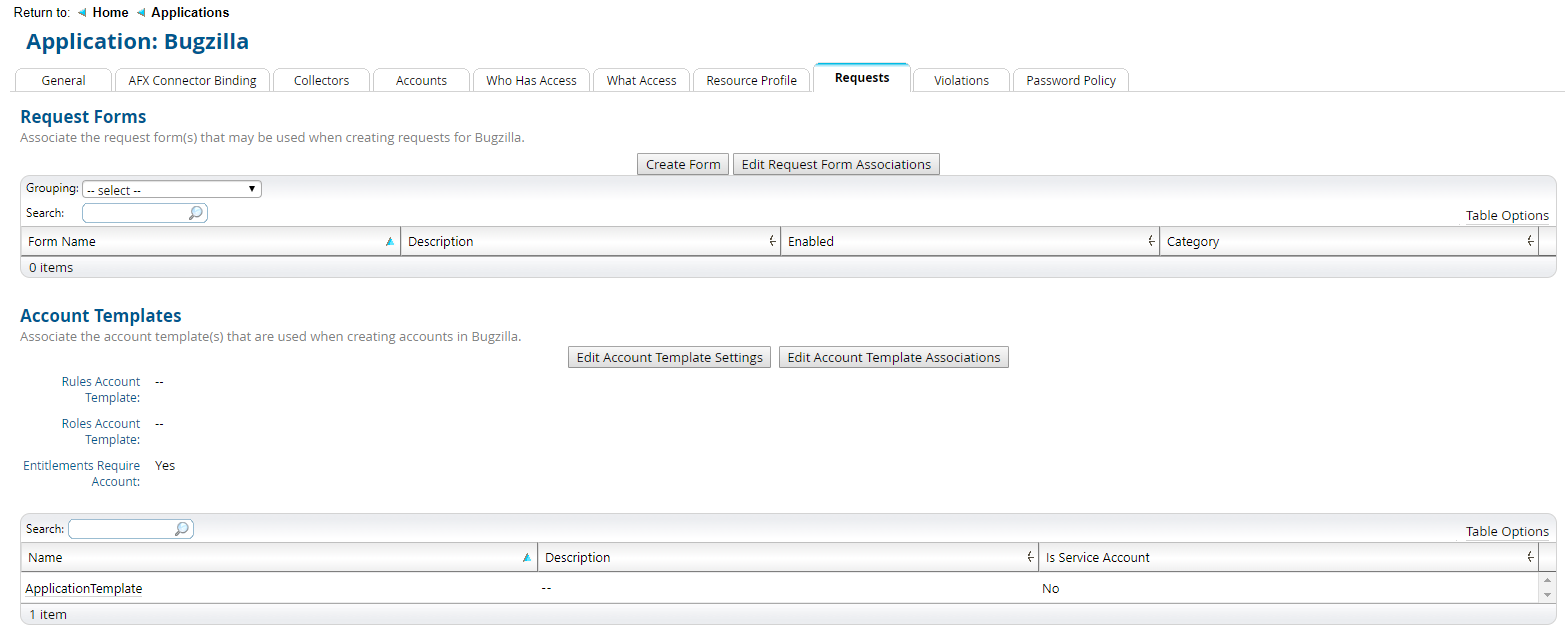The height and width of the screenshot is (625, 1565).
Task: Click the search magnifier icon in Request Forms
Action: click(196, 213)
